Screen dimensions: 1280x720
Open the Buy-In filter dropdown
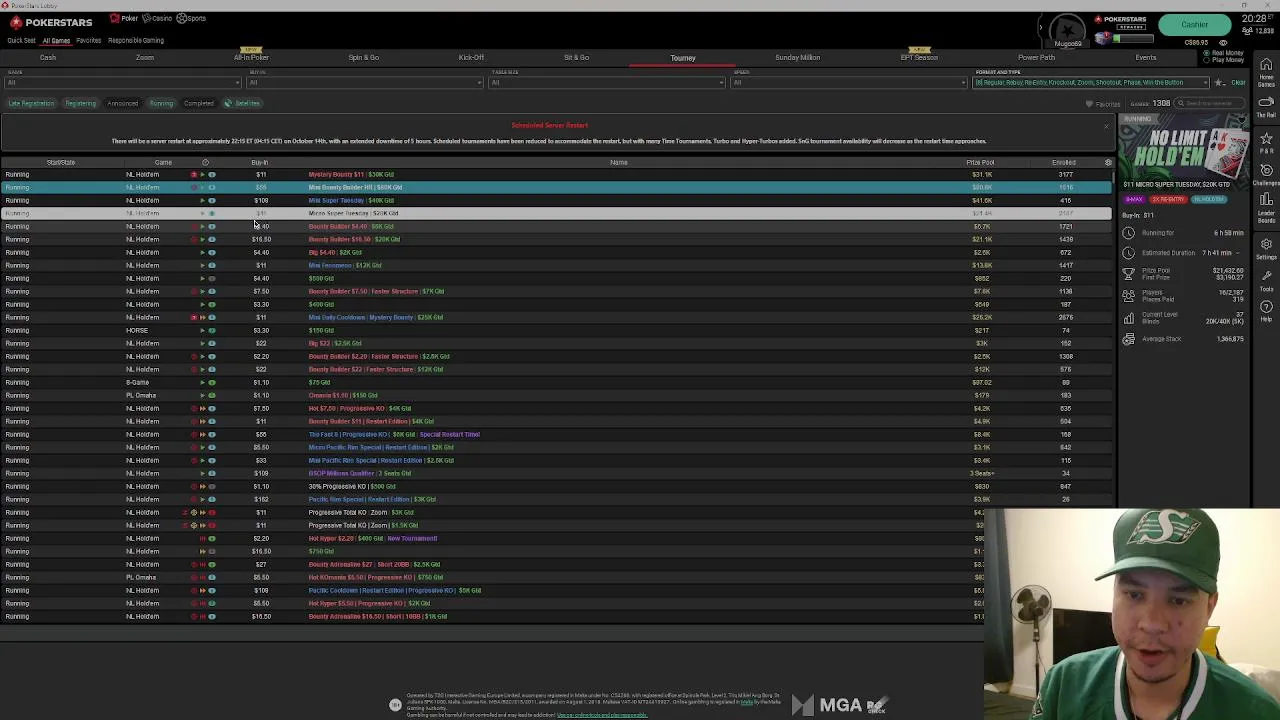(367, 83)
